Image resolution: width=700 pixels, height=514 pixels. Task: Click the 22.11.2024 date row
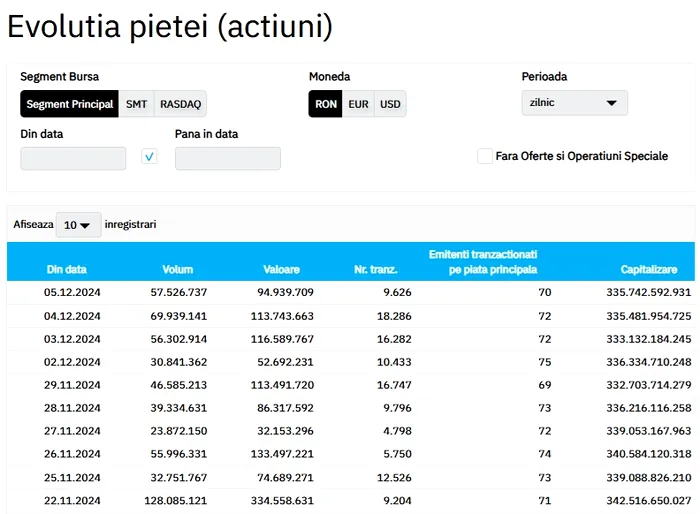72,500
